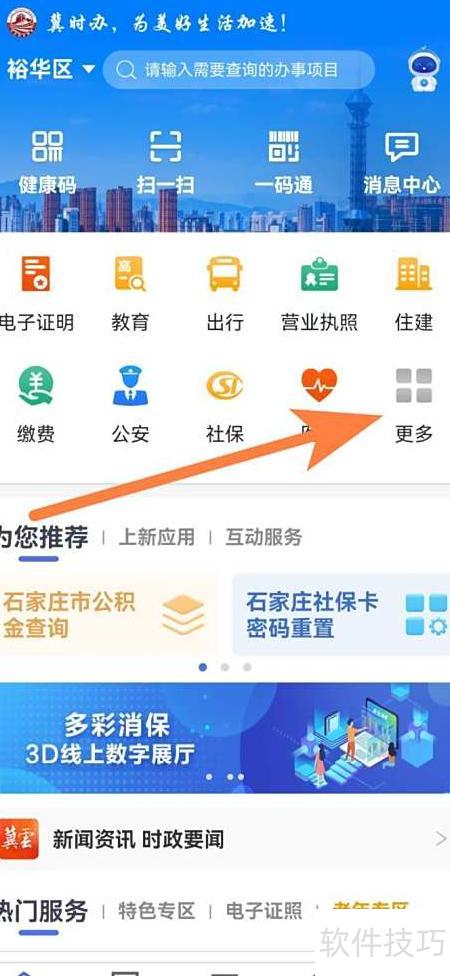Expand 更多 services grid
This screenshot has width=450, height=976.
[x=414, y=405]
